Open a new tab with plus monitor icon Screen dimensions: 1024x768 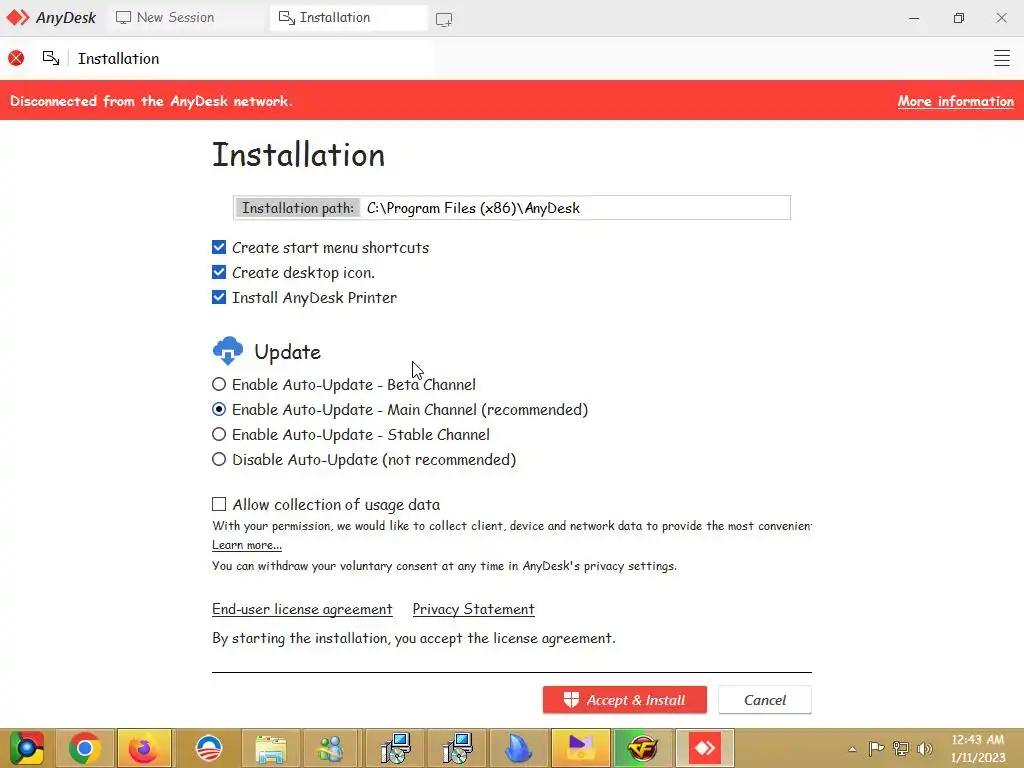click(x=444, y=19)
